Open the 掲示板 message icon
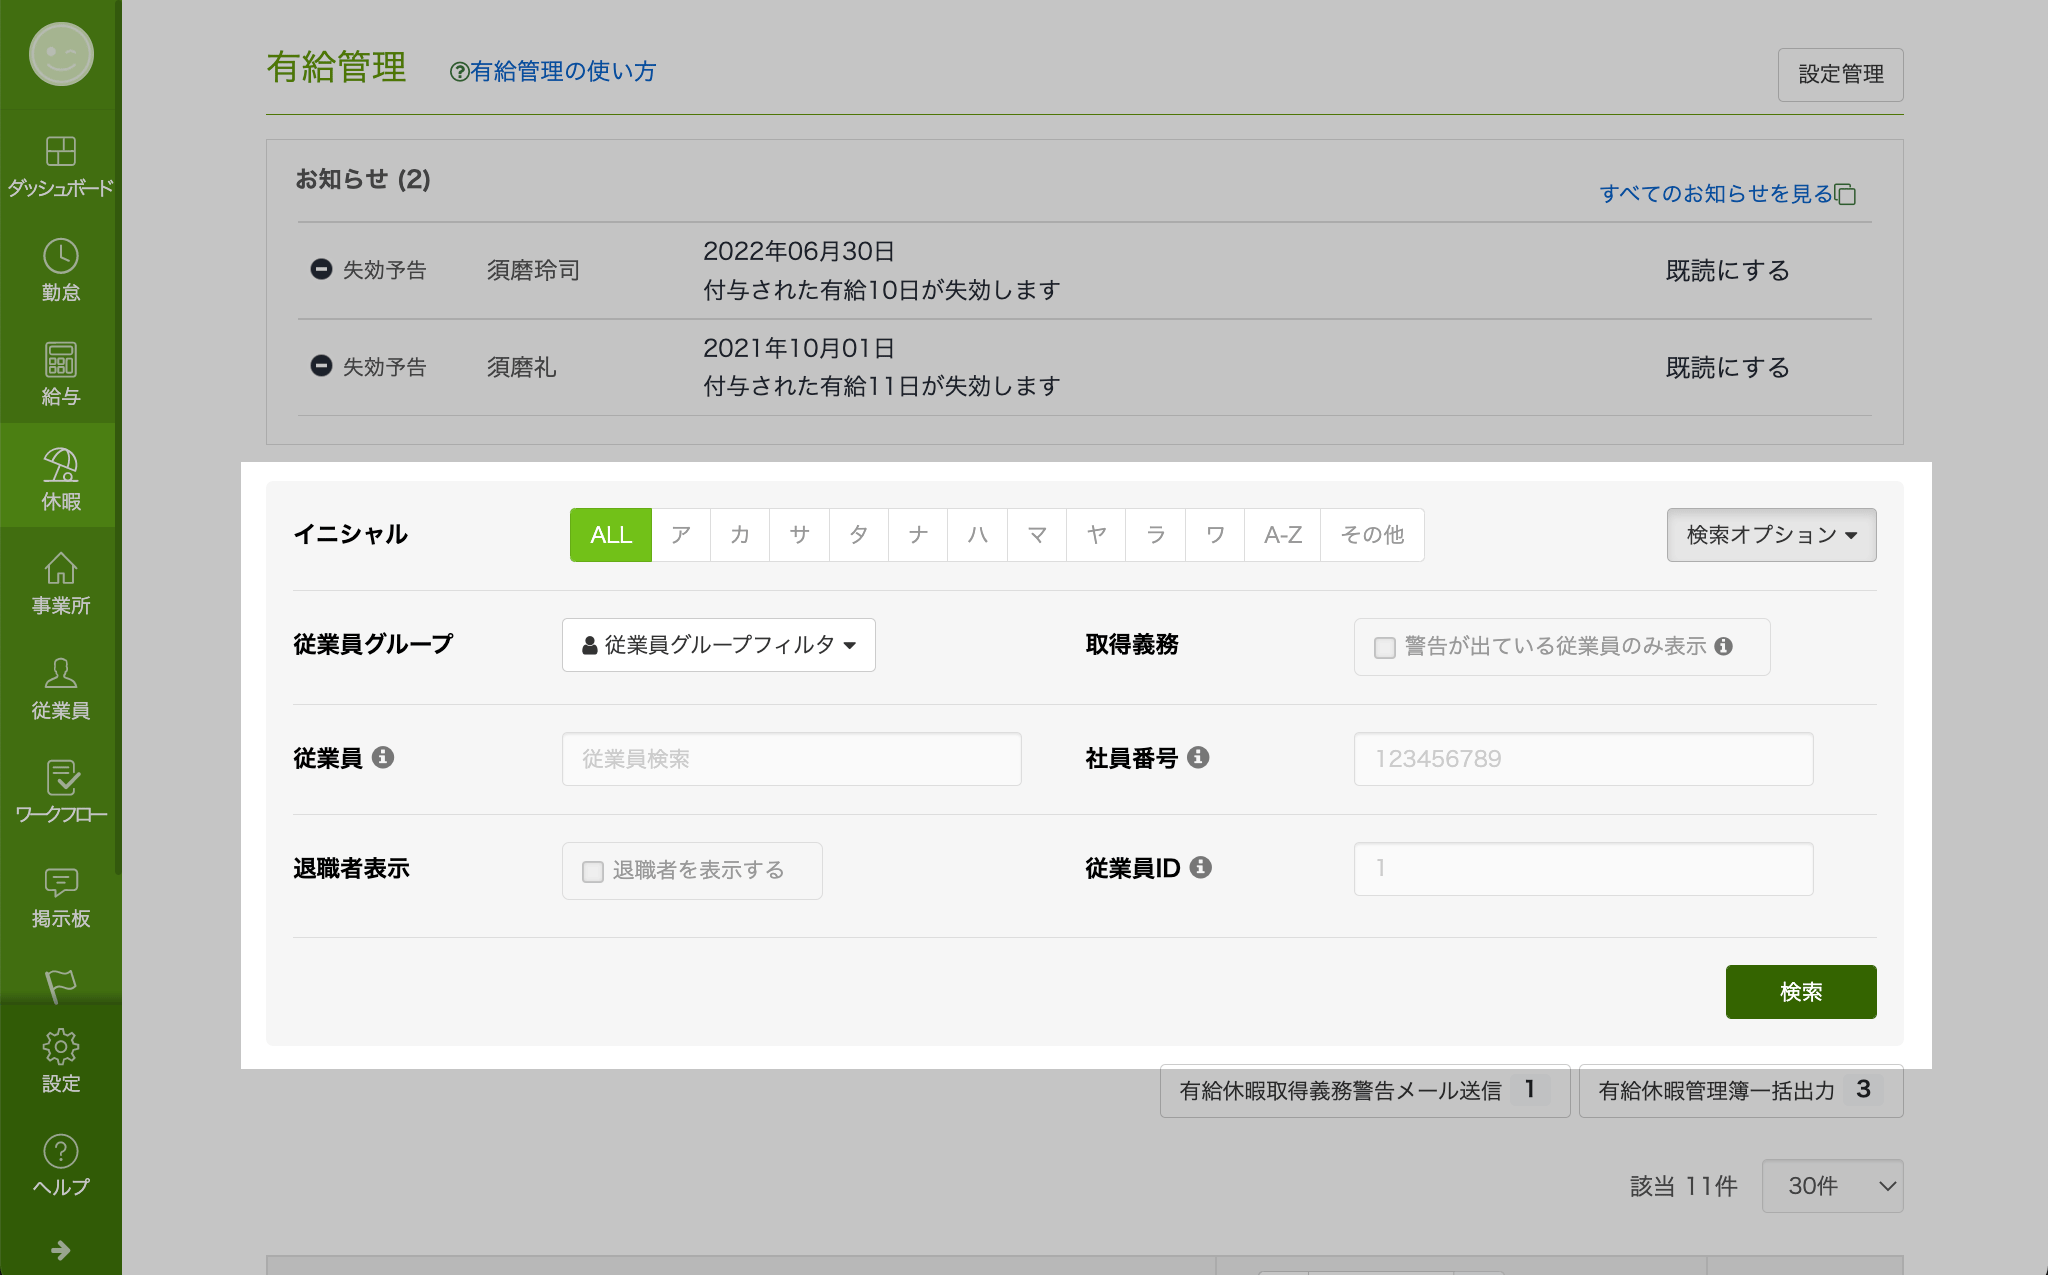Image resolution: width=2048 pixels, height=1275 pixels. pyautogui.click(x=61, y=882)
